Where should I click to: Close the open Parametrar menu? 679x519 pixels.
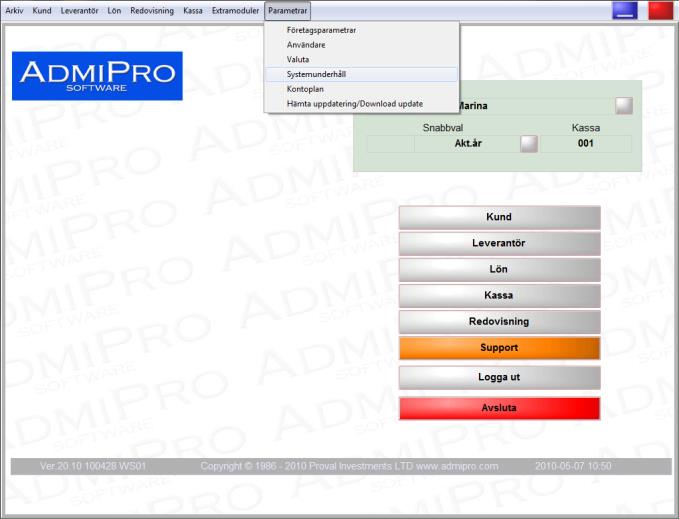288,10
